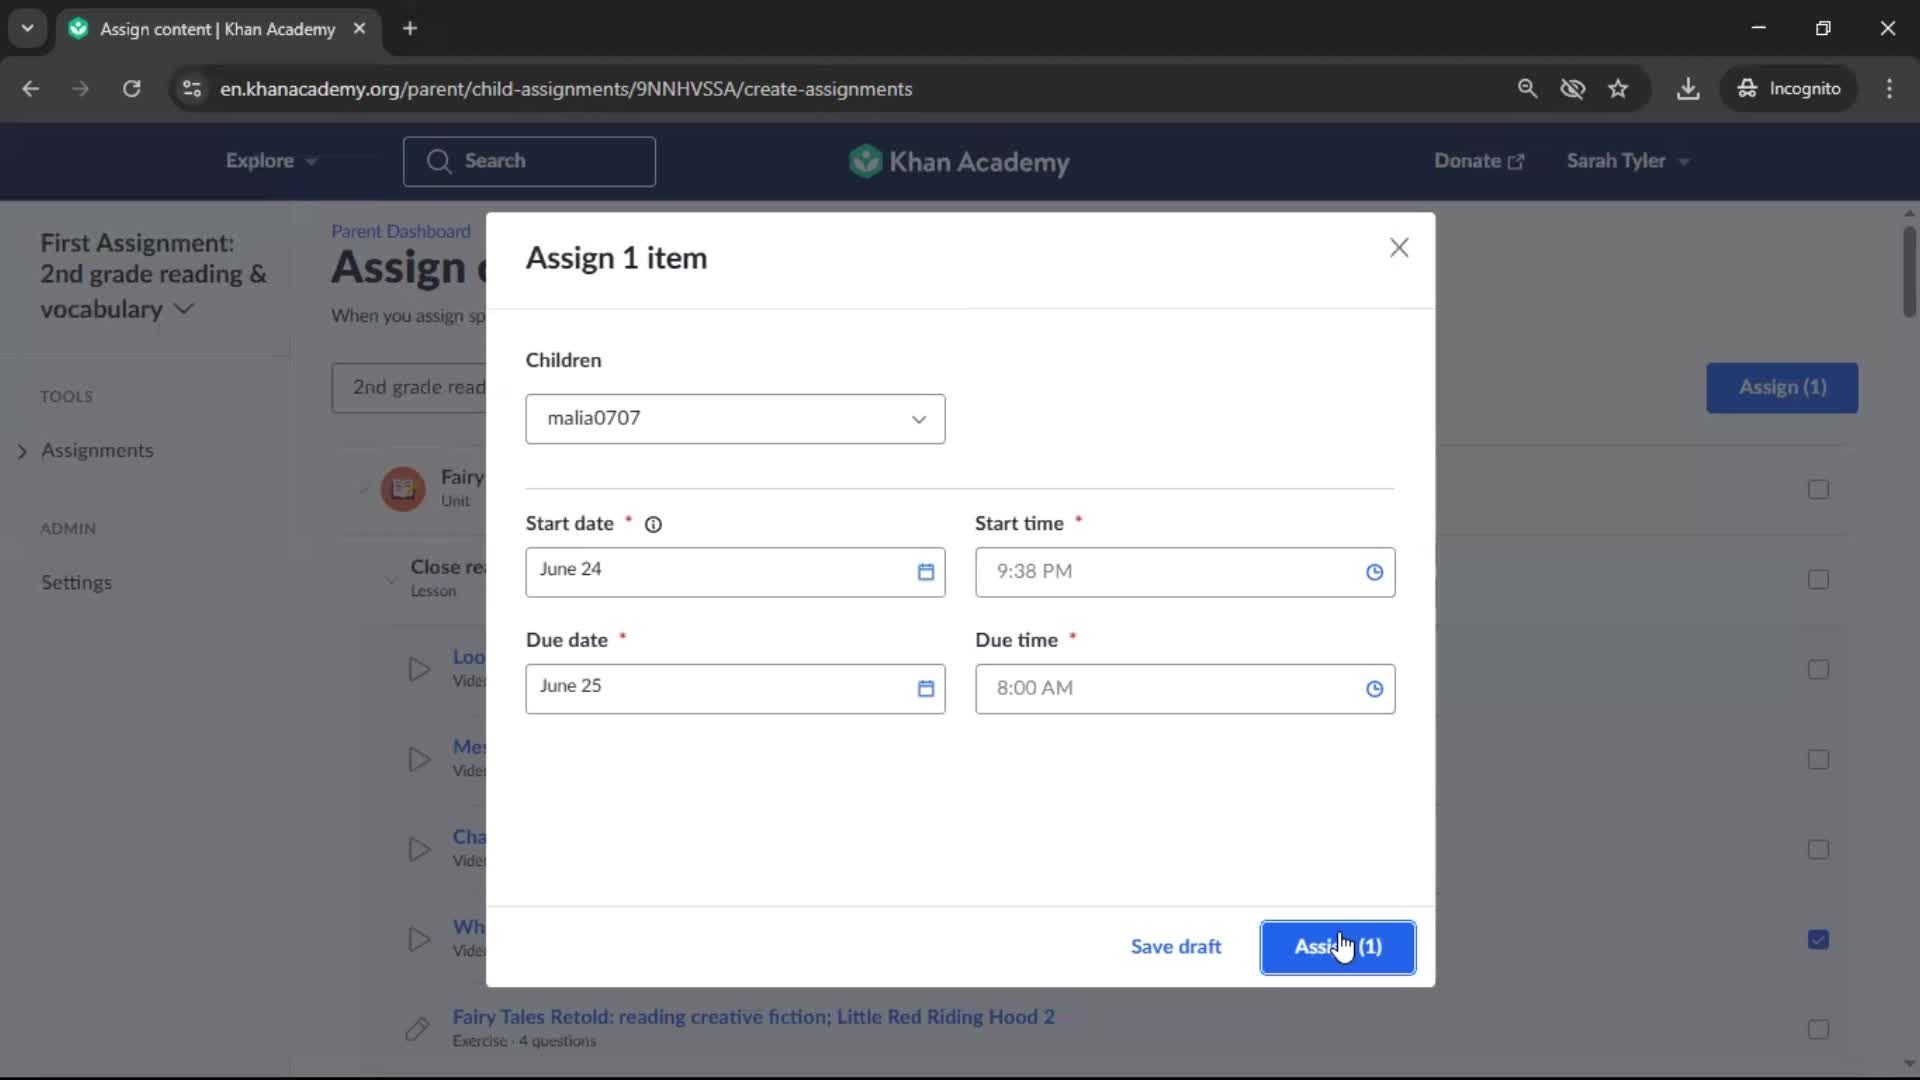Click the browser back arrow
Image resolution: width=1920 pixels, height=1080 pixels.
[x=31, y=89]
